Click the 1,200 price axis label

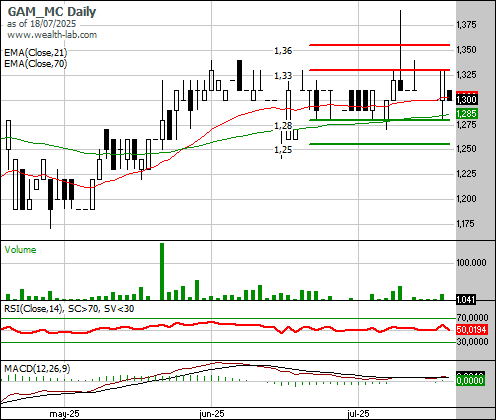(466, 199)
